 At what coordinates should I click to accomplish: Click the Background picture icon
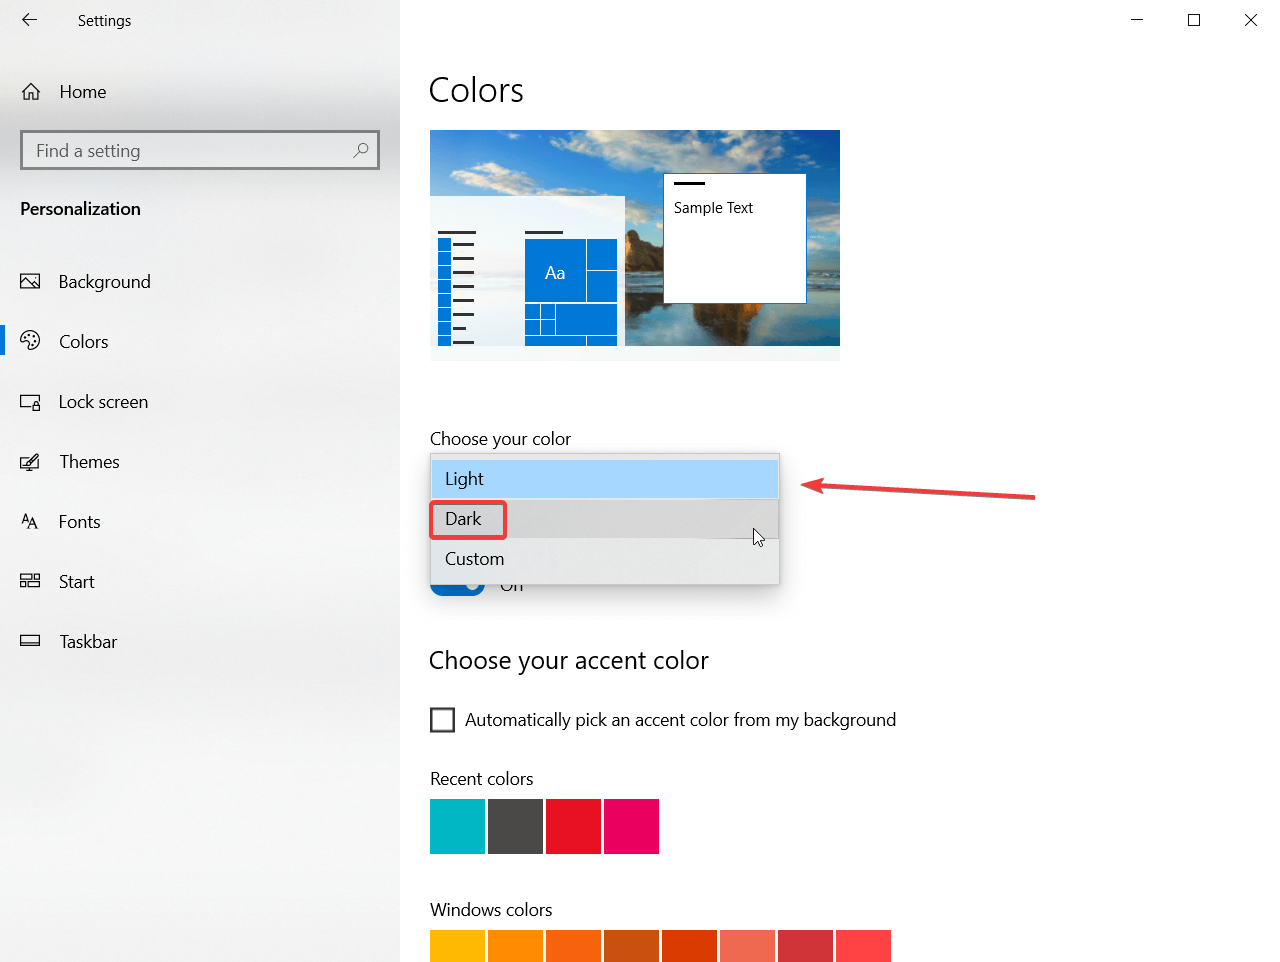[30, 281]
